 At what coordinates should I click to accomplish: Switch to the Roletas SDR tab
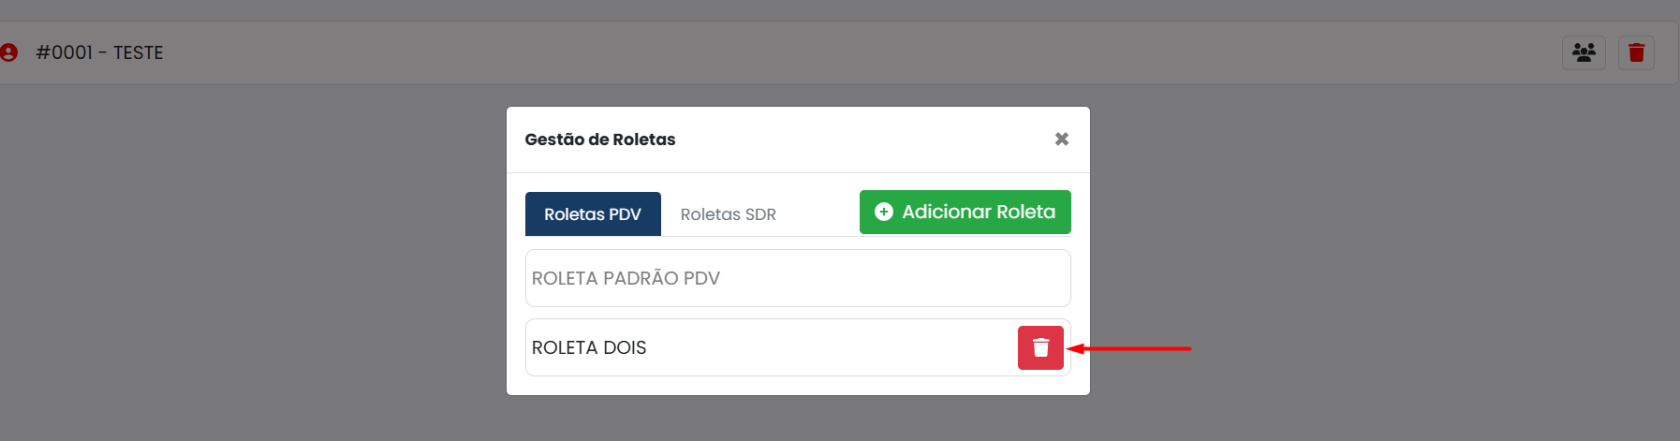point(728,214)
